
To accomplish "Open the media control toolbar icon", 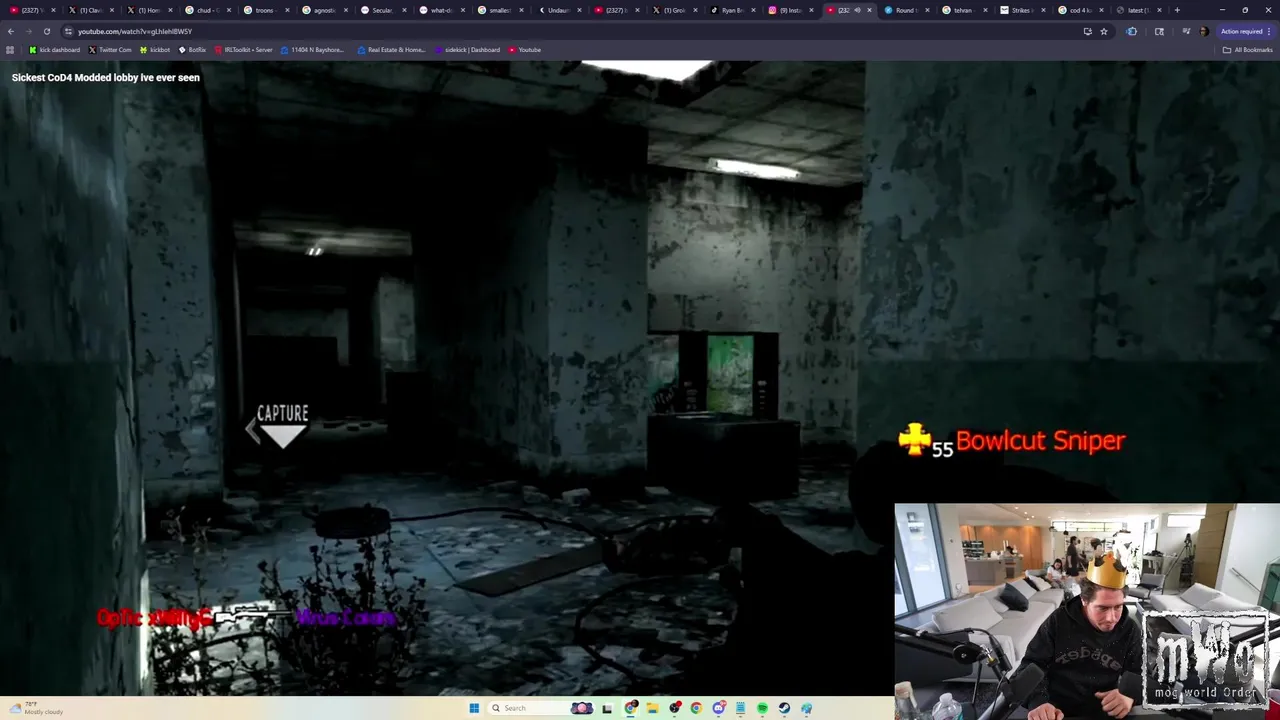I will [1186, 31].
